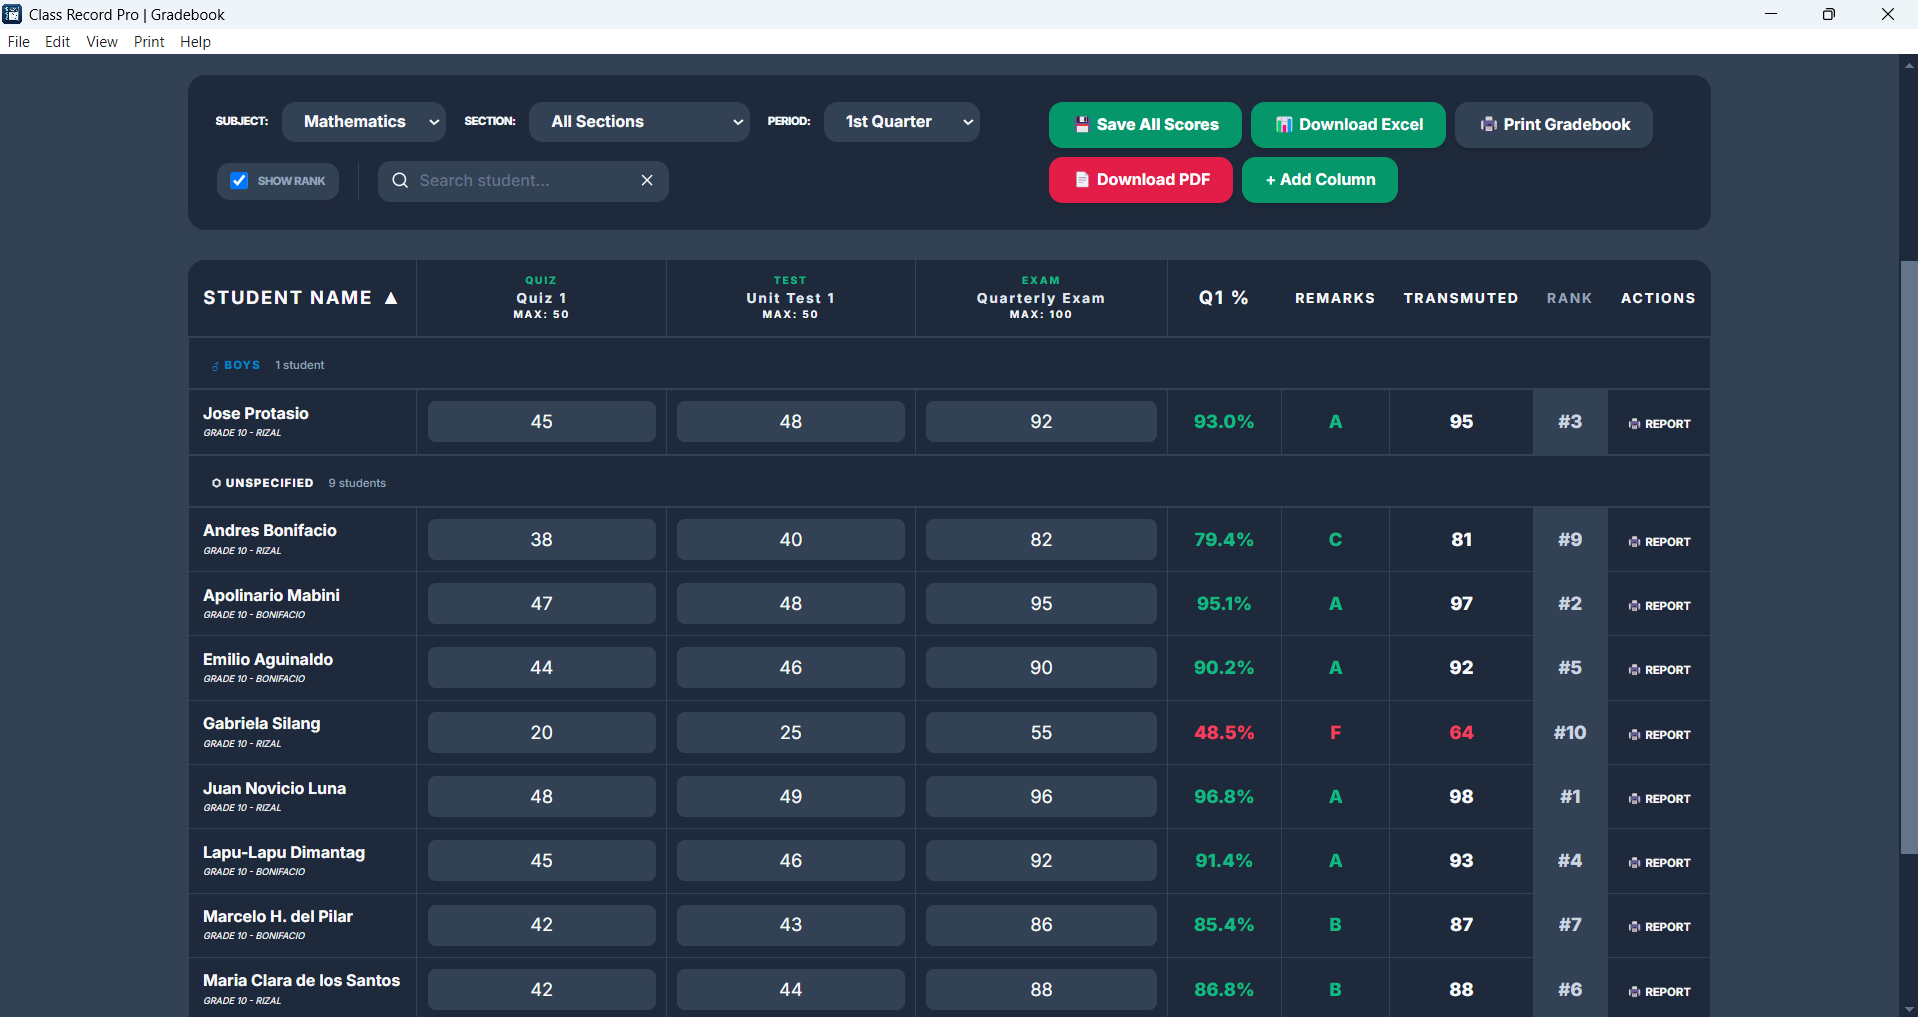The image size is (1918, 1017).
Task: Sort by the Student Name ascending arrow
Action: [391, 298]
